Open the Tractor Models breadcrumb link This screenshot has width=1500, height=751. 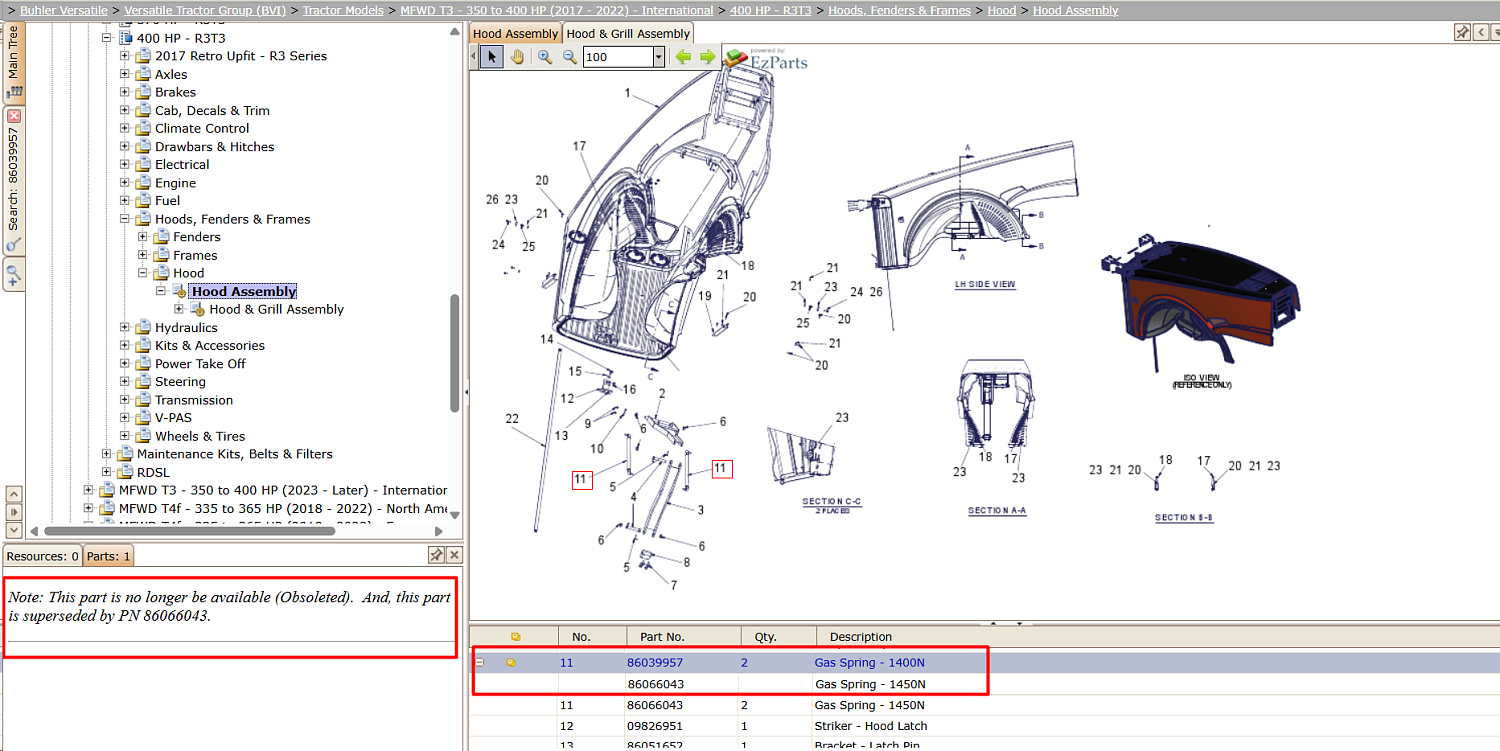tap(343, 10)
